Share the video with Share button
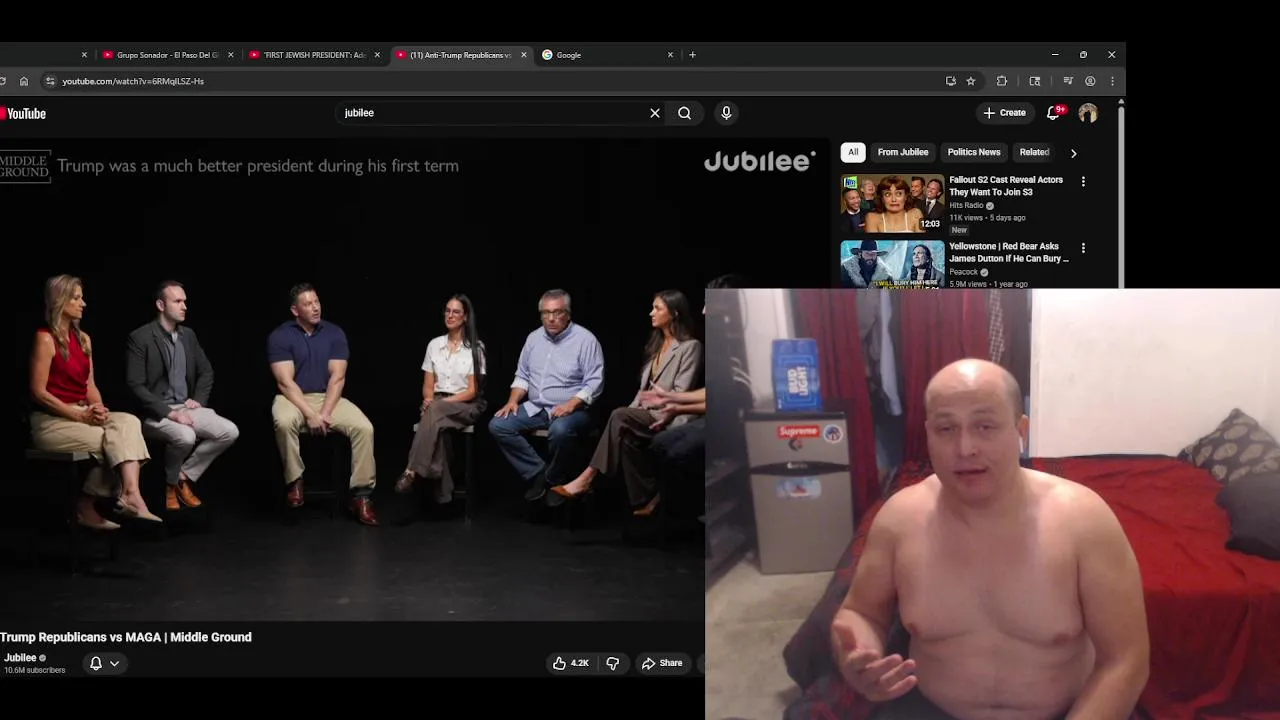The width and height of the screenshot is (1280, 720). (662, 663)
